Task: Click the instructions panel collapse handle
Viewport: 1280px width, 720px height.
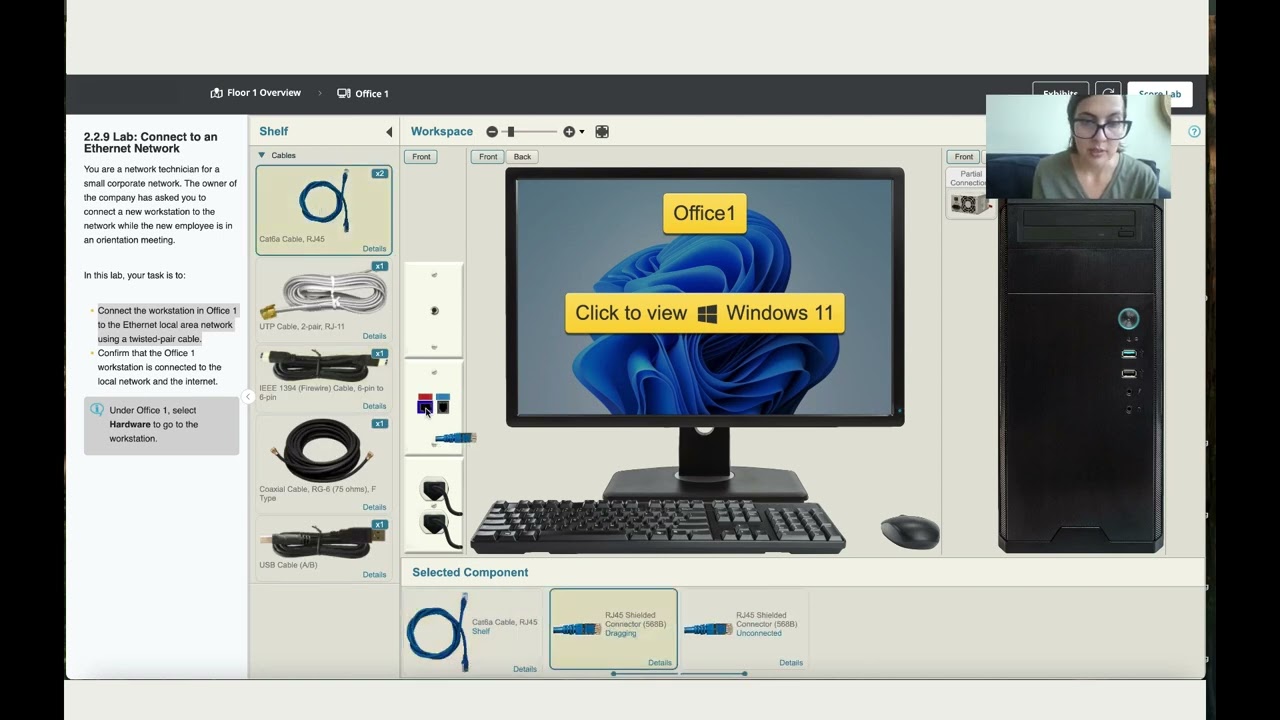Action: coord(248,397)
